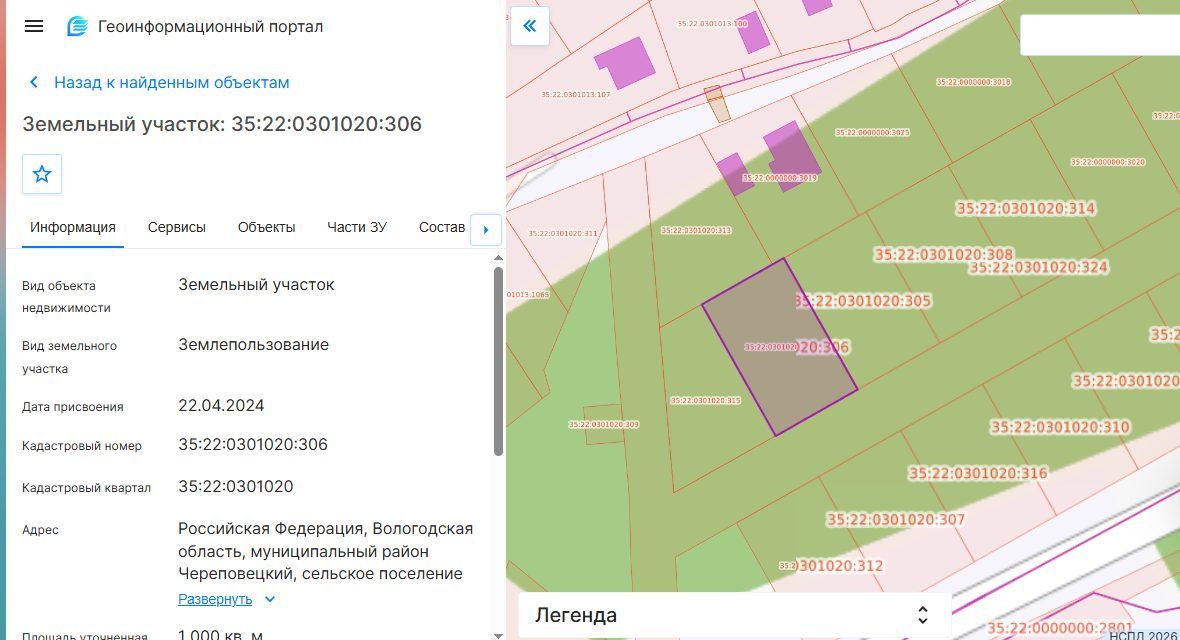This screenshot has width=1180, height=640.
Task: Click the Легенда panel title
Action: coord(576,615)
